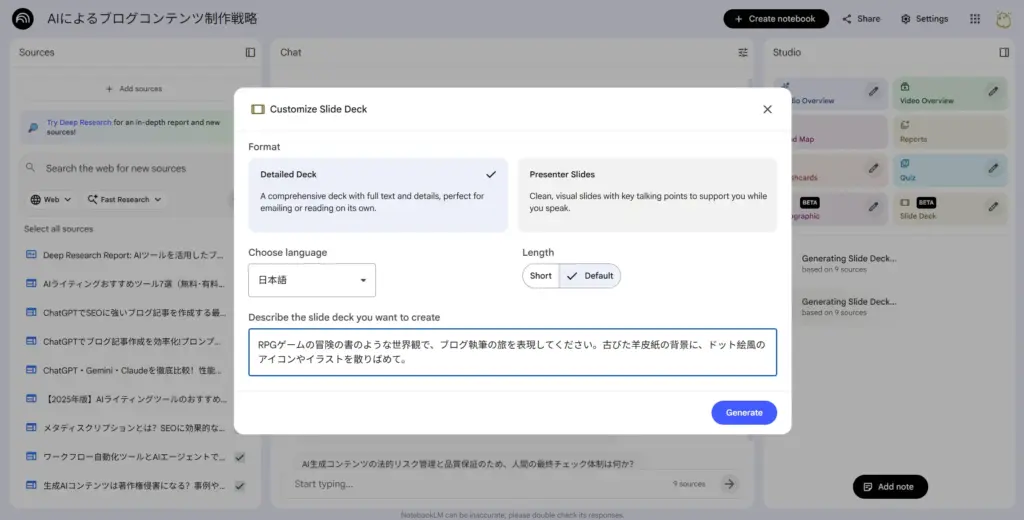Collapse the Studio panel icon

(1004, 52)
